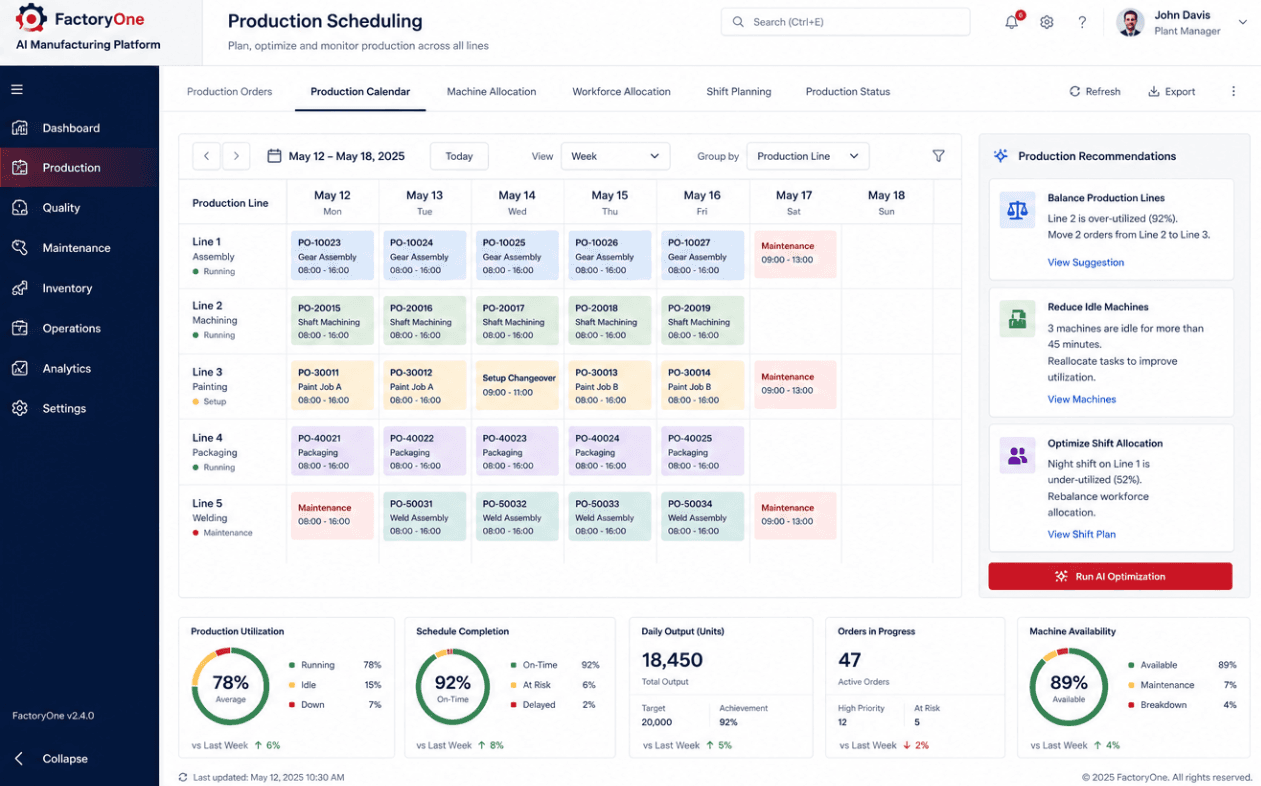
Task: Expand the John Davis account chevron
Action: [1243, 22]
